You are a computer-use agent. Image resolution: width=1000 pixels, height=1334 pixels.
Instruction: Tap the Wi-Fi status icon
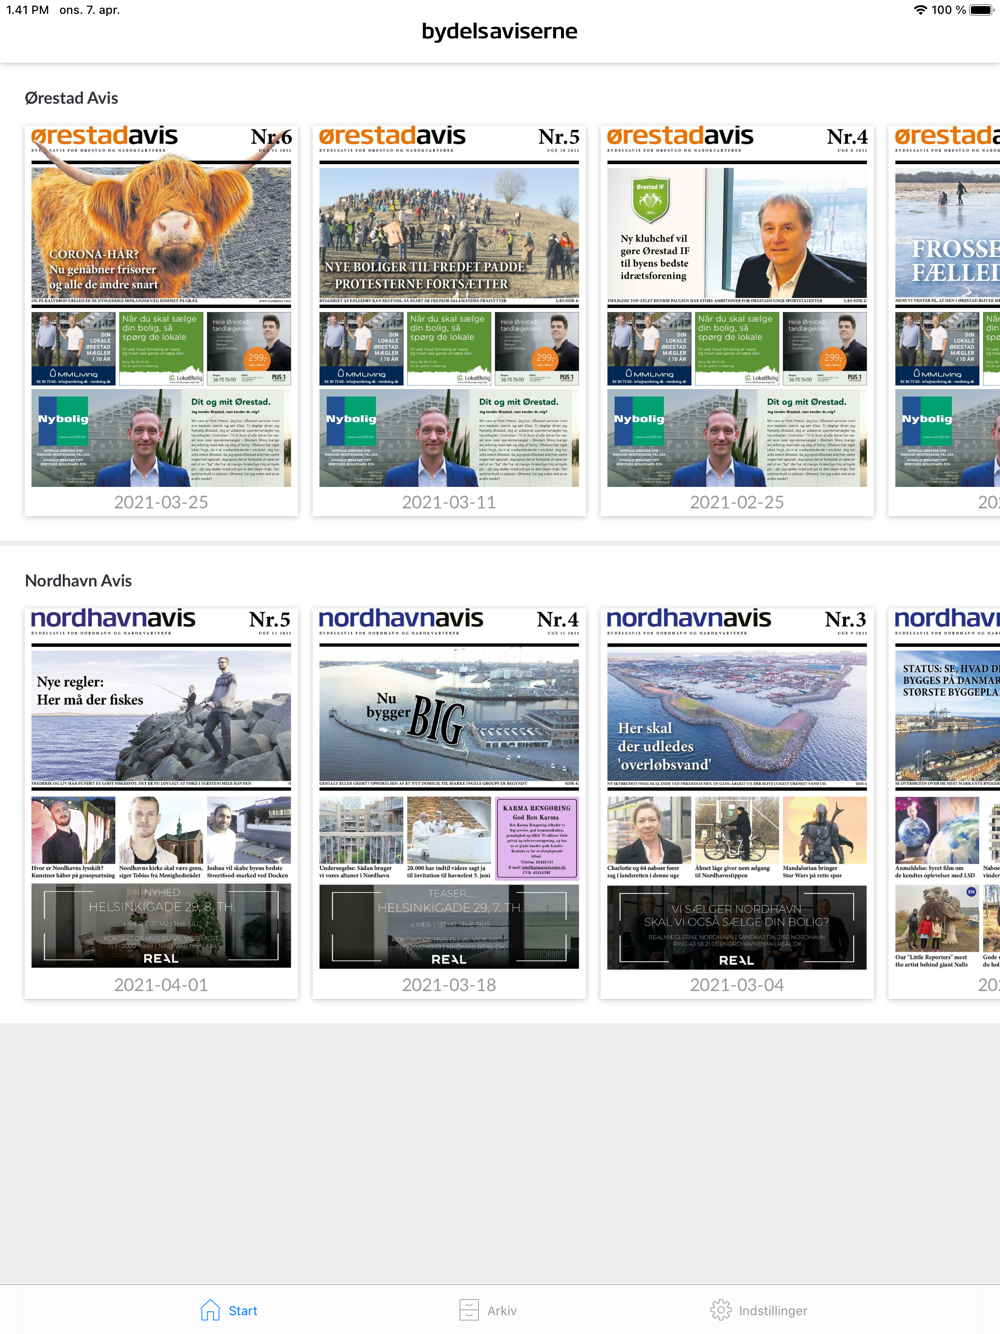point(920,10)
